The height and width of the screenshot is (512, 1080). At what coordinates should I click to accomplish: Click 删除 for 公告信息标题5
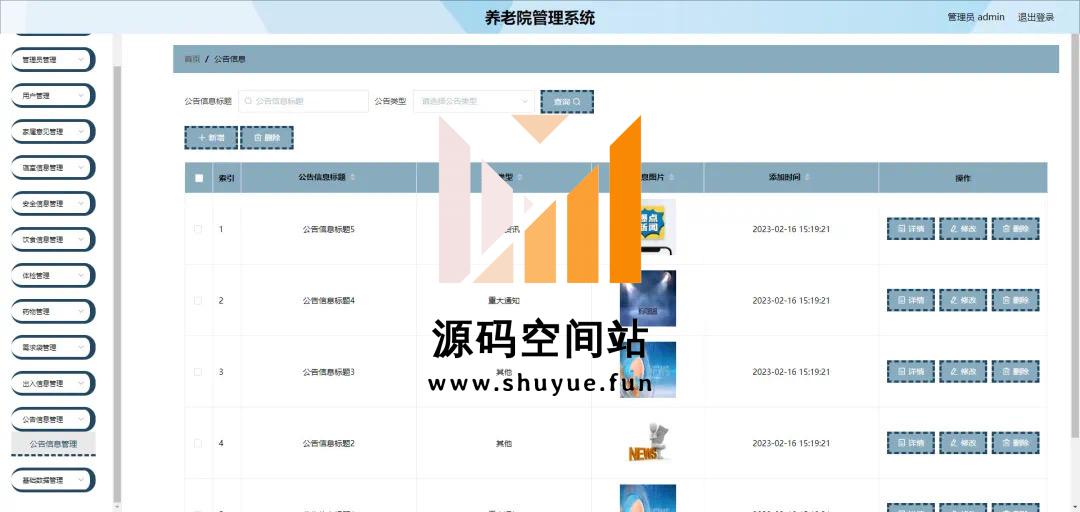click(1015, 229)
